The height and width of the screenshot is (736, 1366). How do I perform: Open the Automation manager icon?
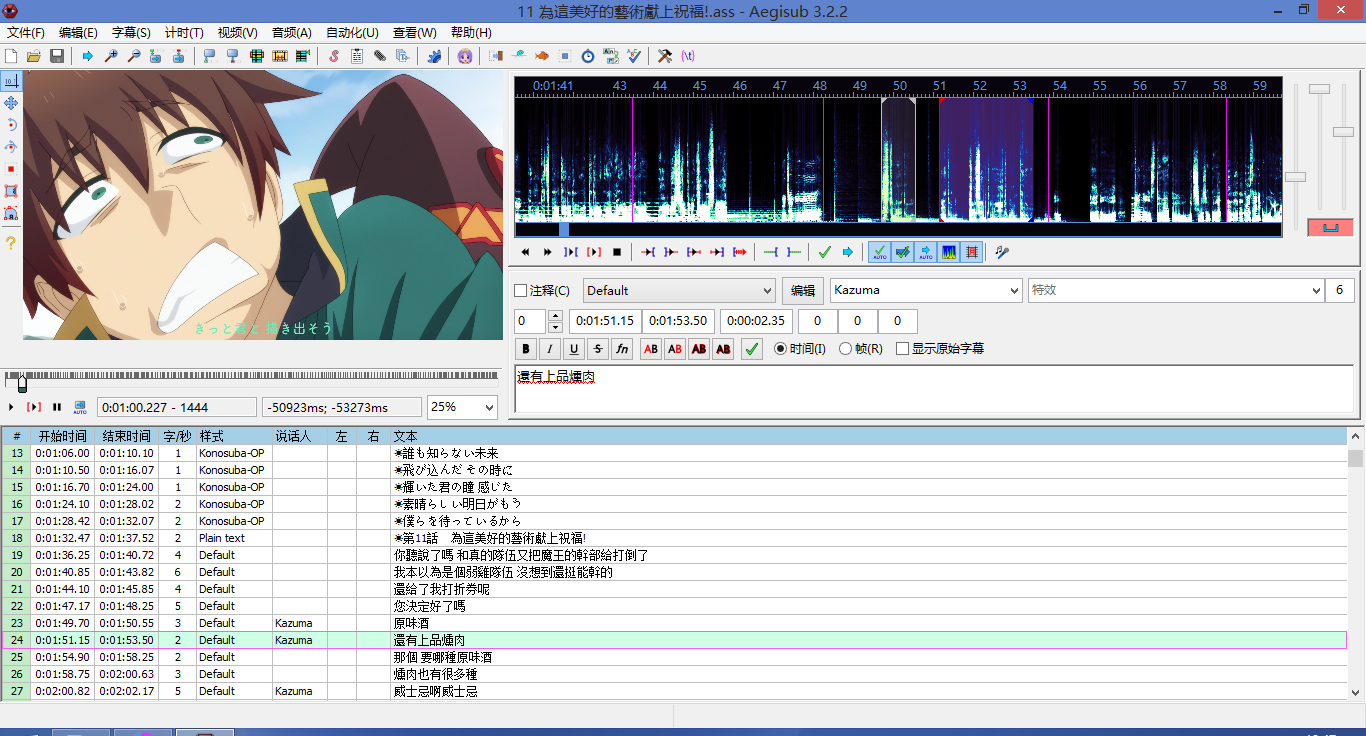[434, 56]
